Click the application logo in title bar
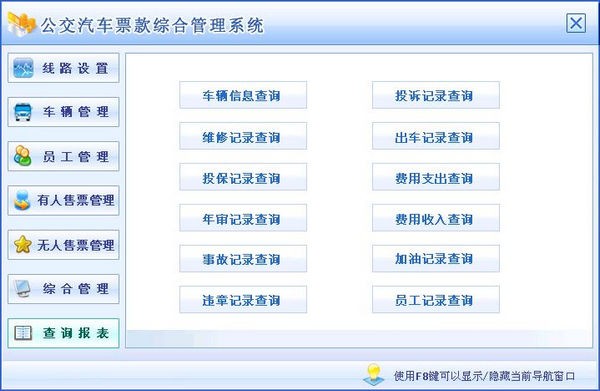 [22, 24]
